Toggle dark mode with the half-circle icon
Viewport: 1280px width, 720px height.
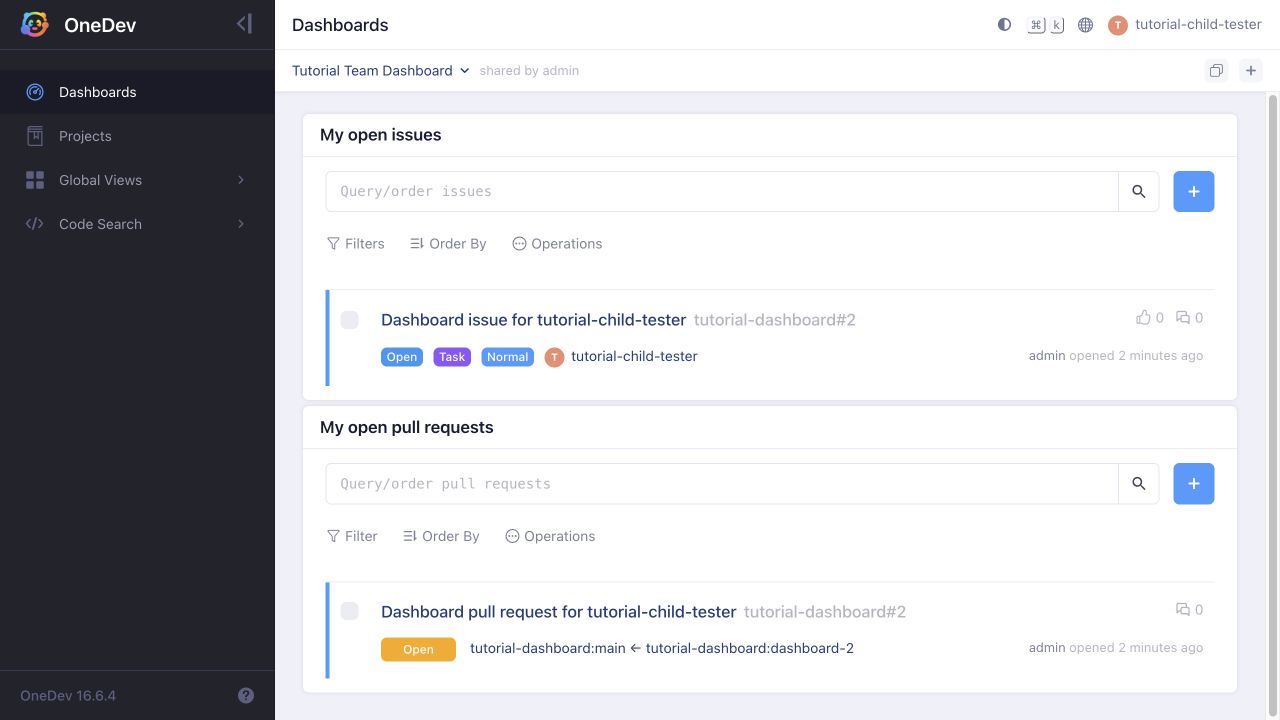(x=1004, y=25)
